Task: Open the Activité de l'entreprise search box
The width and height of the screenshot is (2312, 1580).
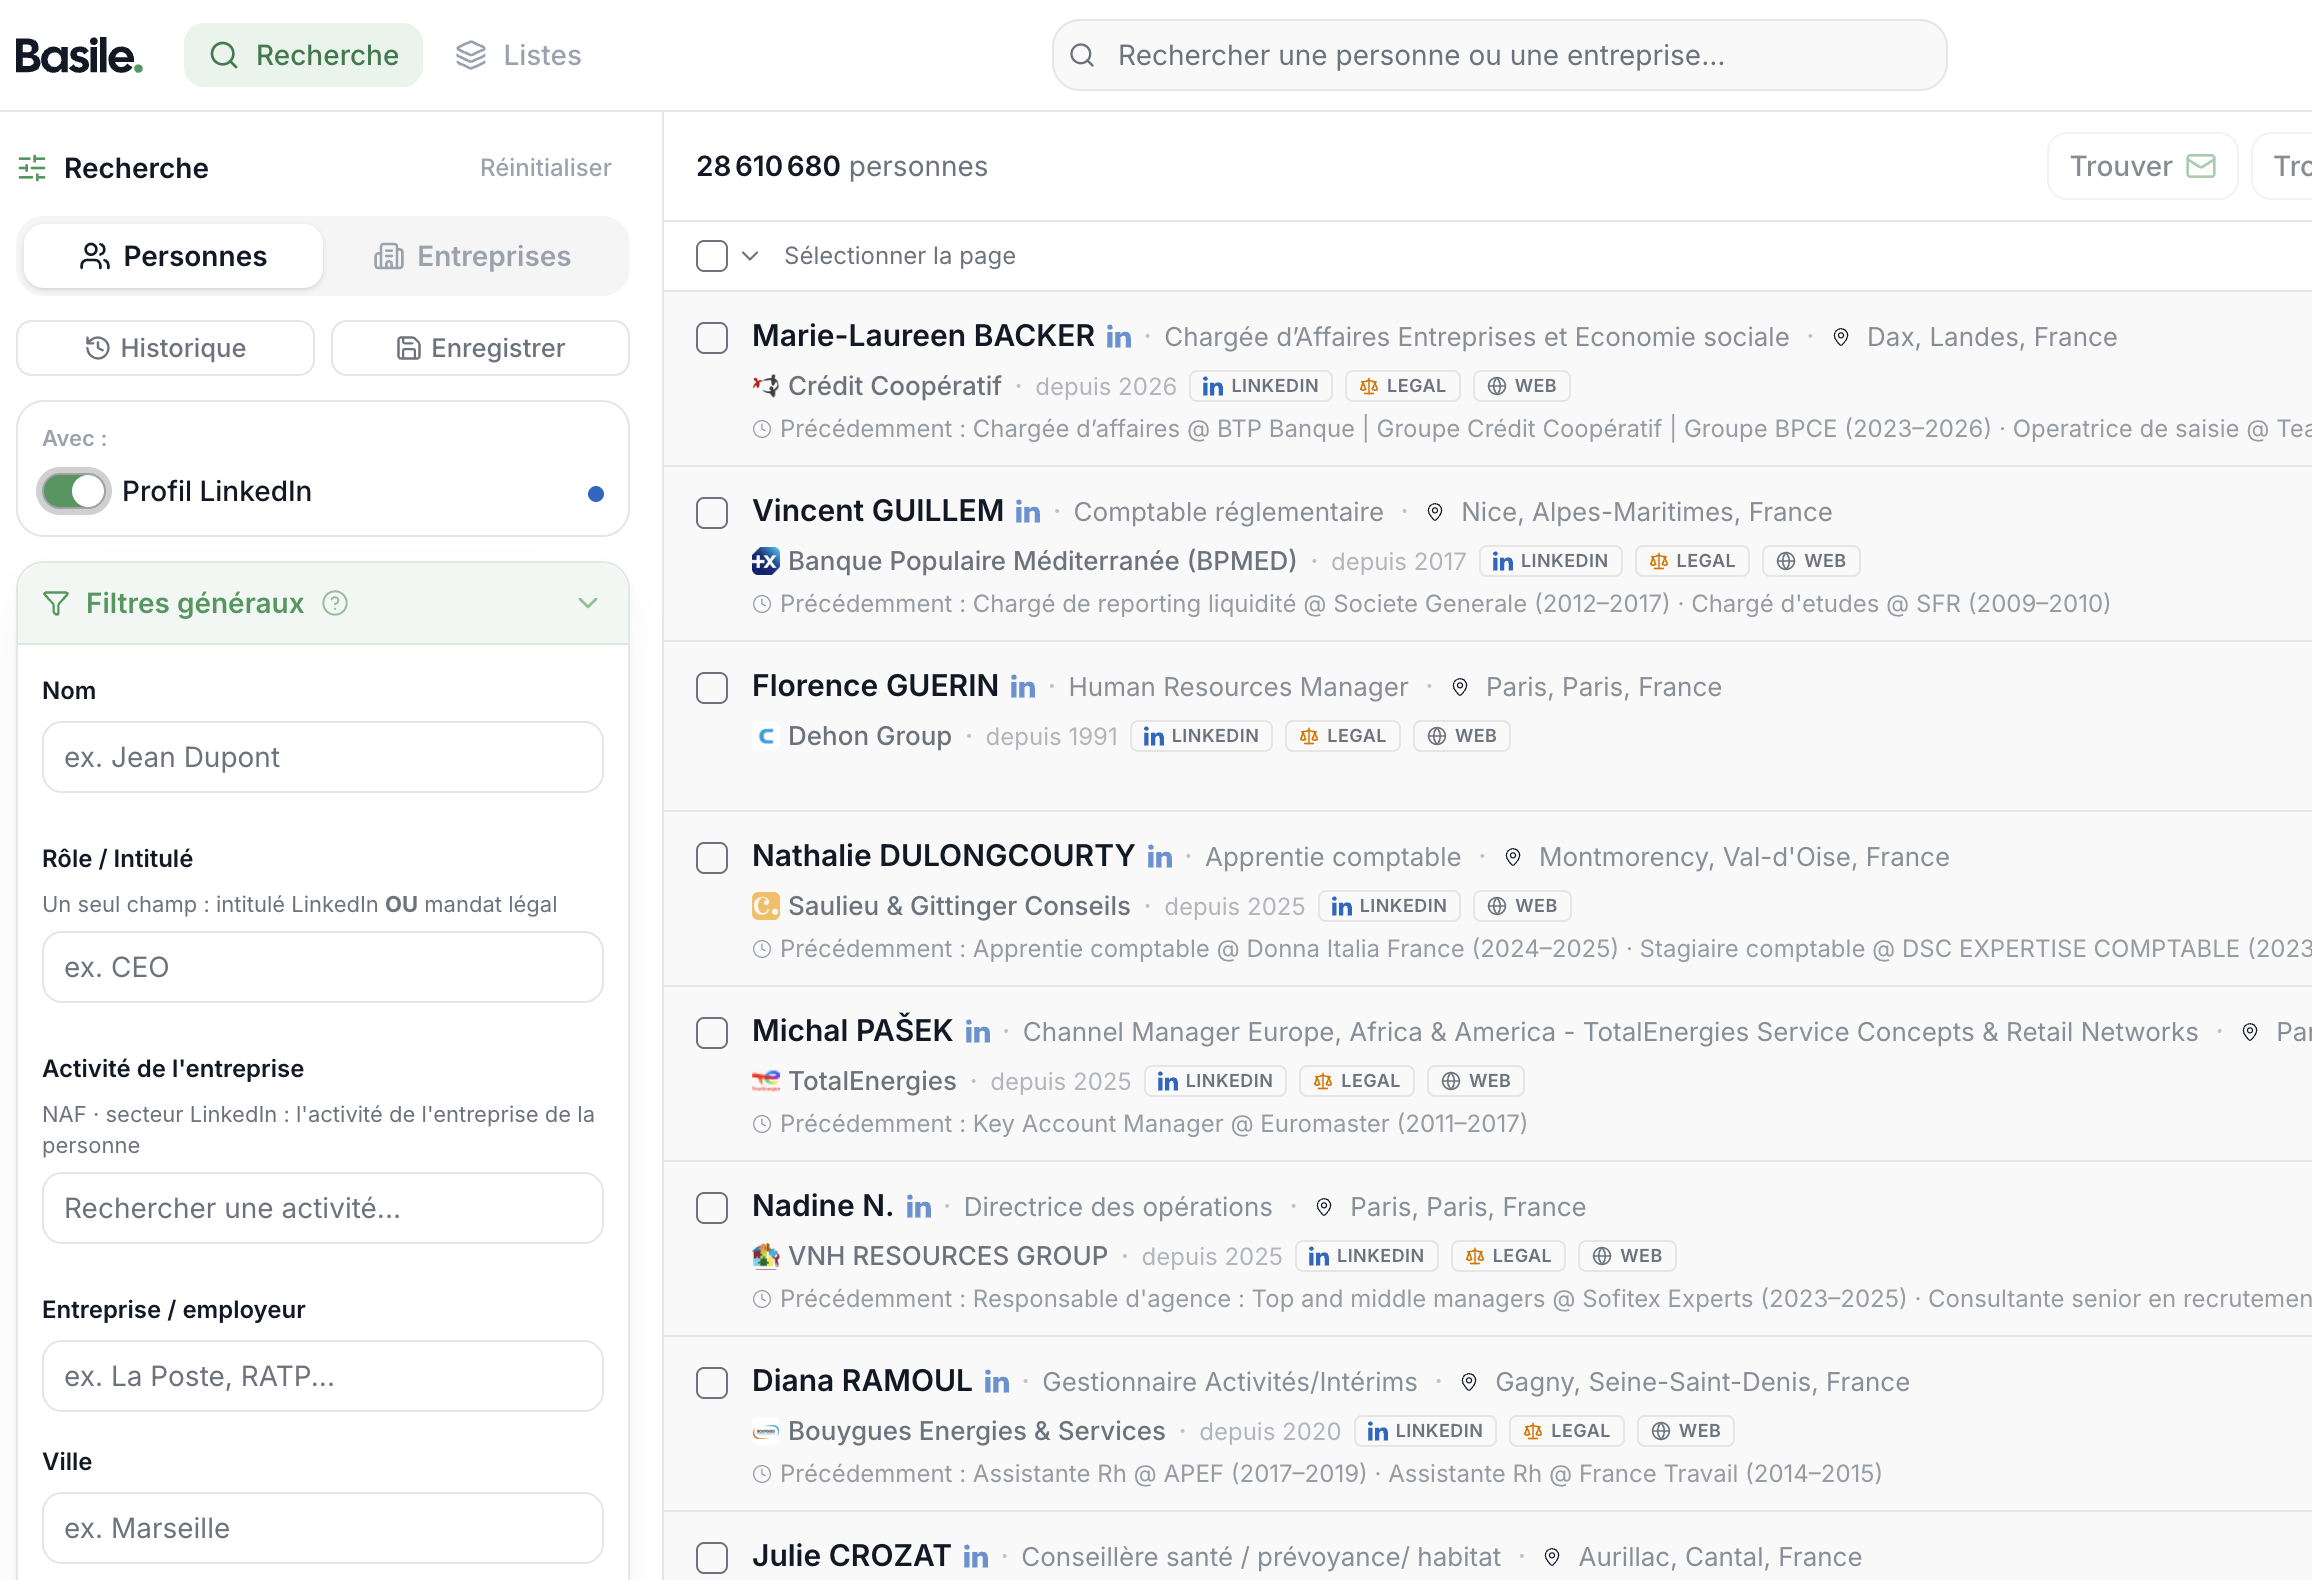Action: (x=323, y=1208)
